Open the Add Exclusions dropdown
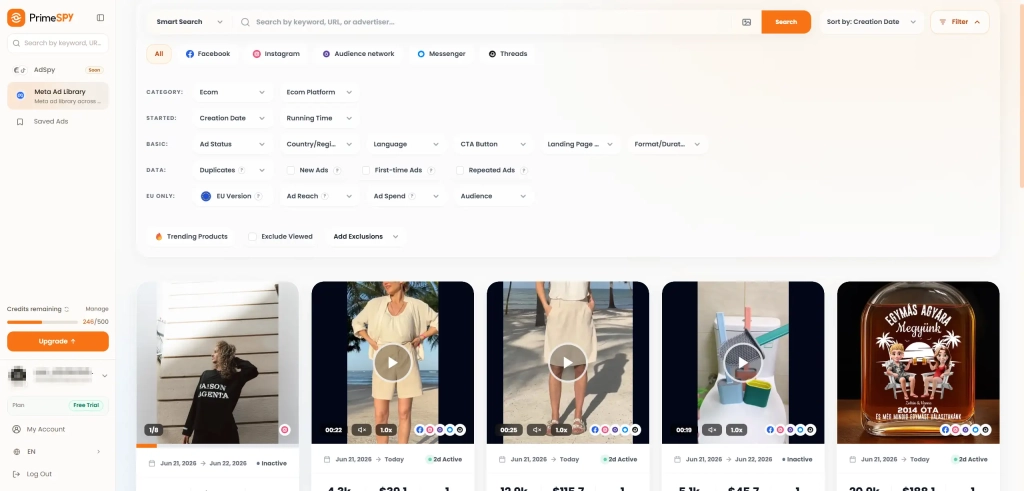 point(366,237)
